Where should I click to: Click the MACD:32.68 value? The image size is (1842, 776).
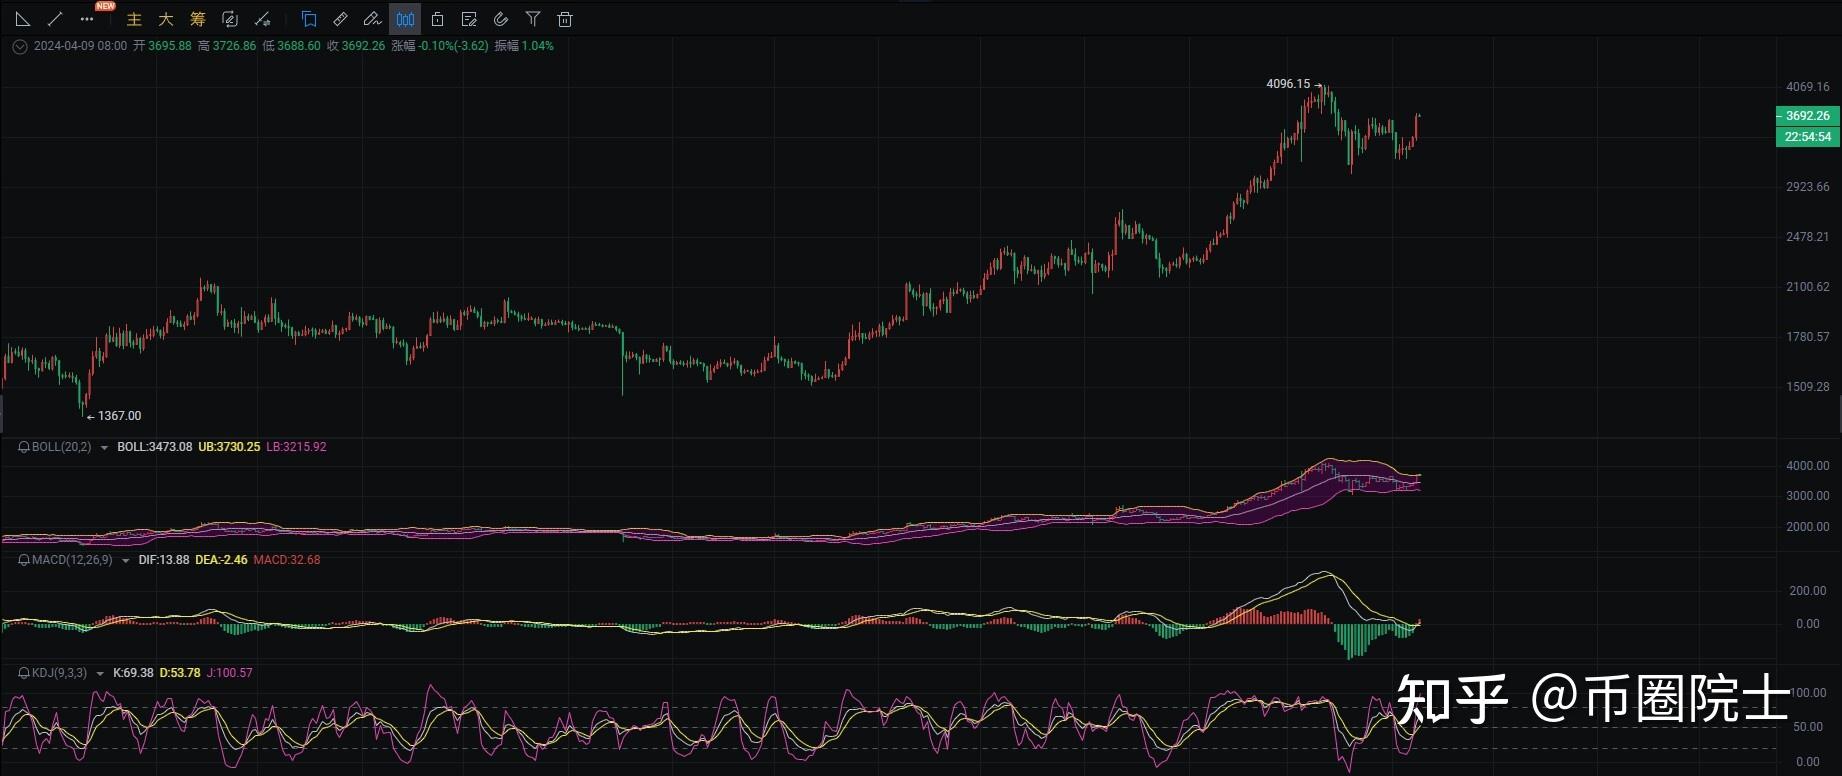tap(287, 560)
